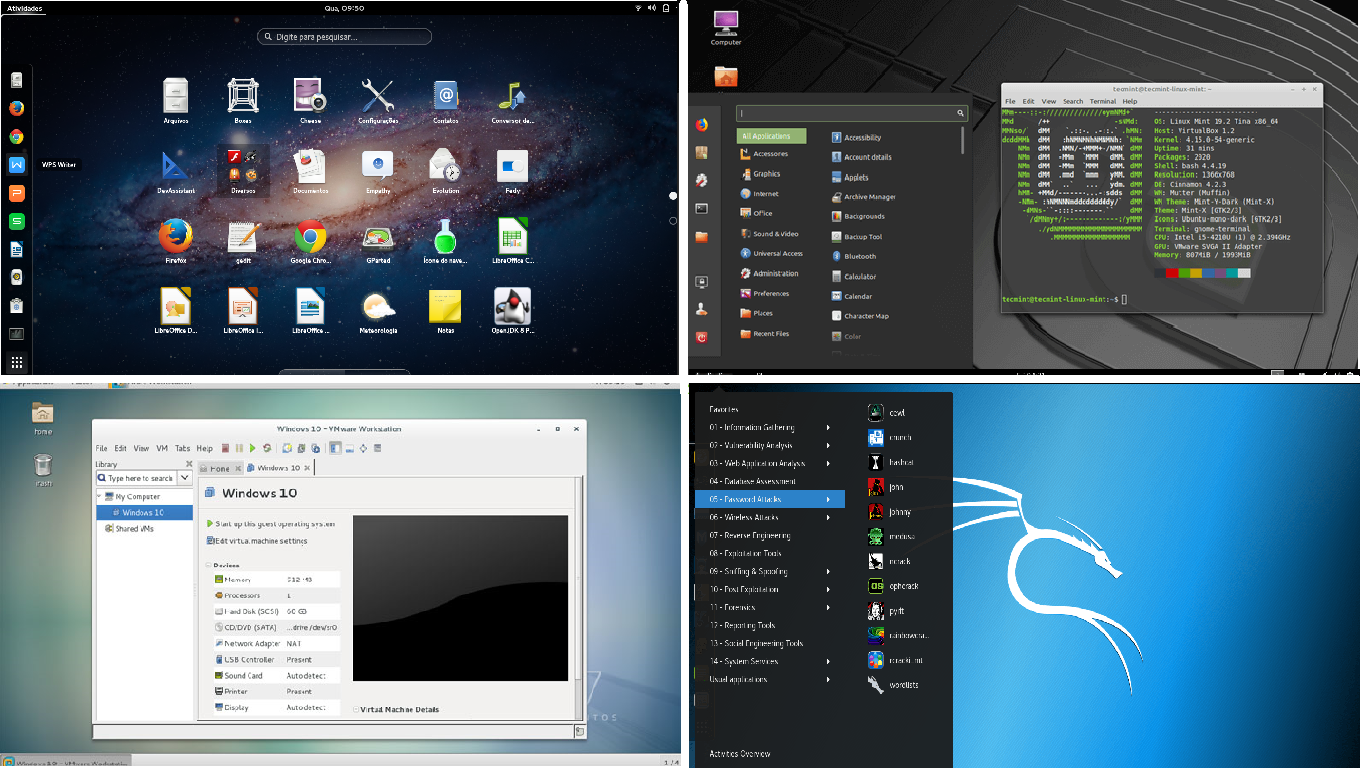The width and height of the screenshot is (1360, 768).
Task: Collapse Devices section in VMware
Action: [208, 566]
